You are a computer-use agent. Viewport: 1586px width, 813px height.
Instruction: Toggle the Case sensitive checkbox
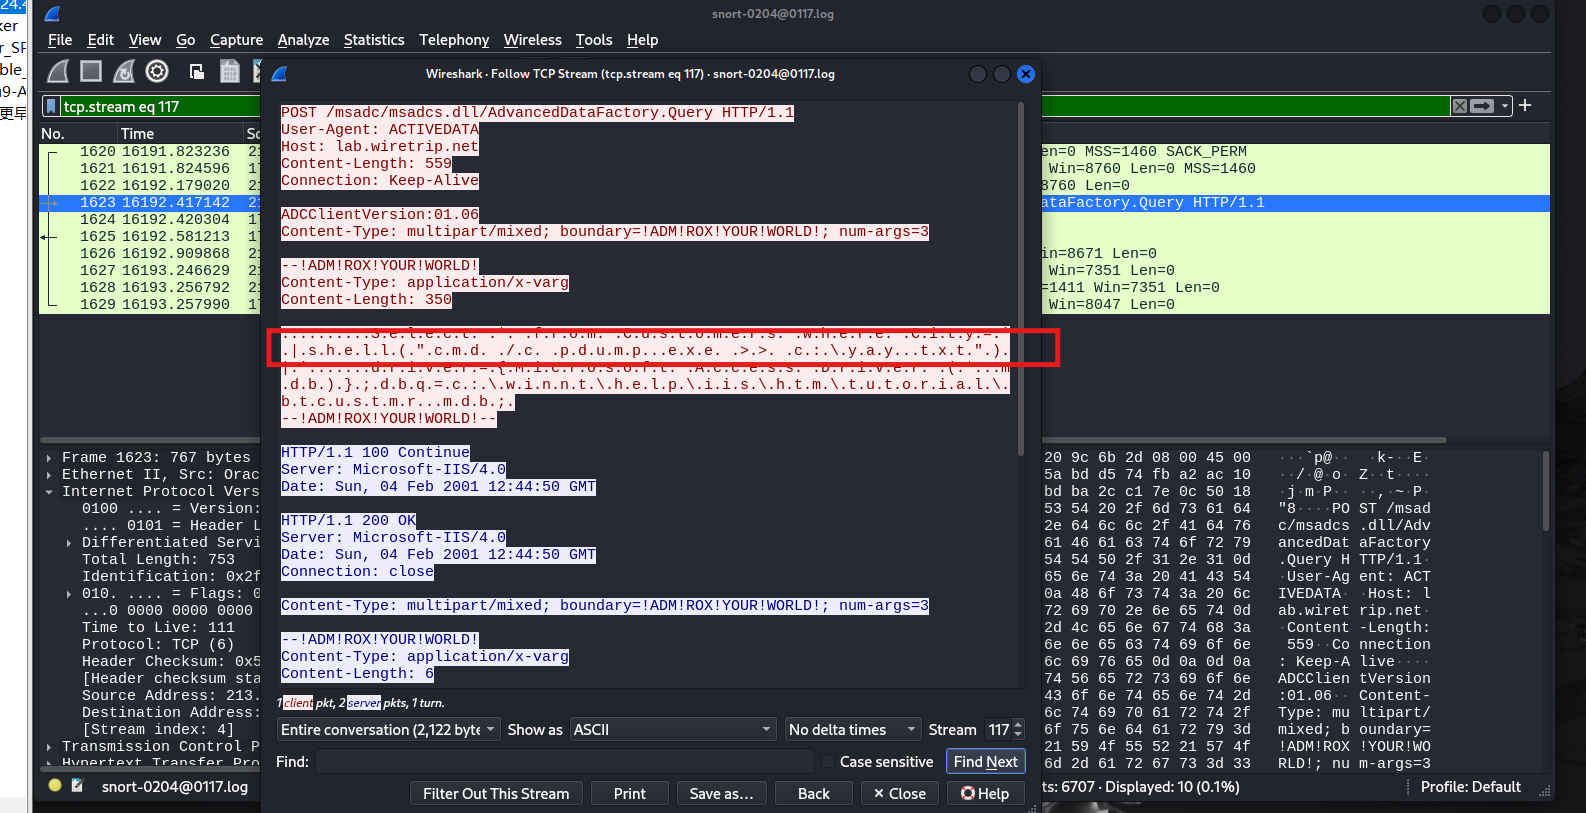(828, 762)
